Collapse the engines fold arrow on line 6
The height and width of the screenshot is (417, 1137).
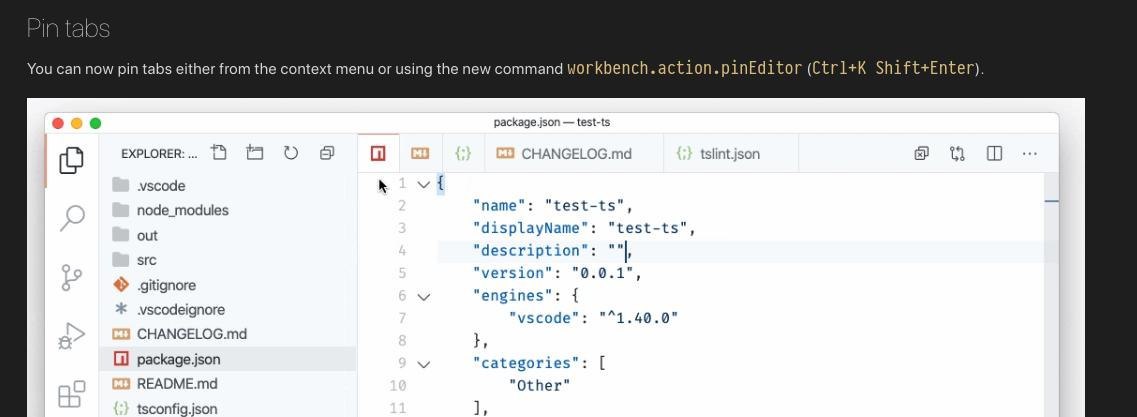coord(423,296)
